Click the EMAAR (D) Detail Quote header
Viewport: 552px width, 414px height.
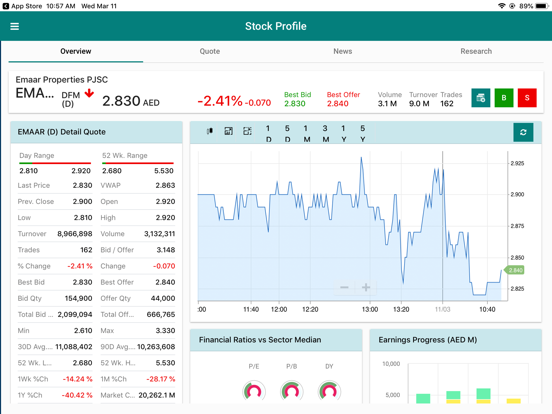click(x=96, y=132)
